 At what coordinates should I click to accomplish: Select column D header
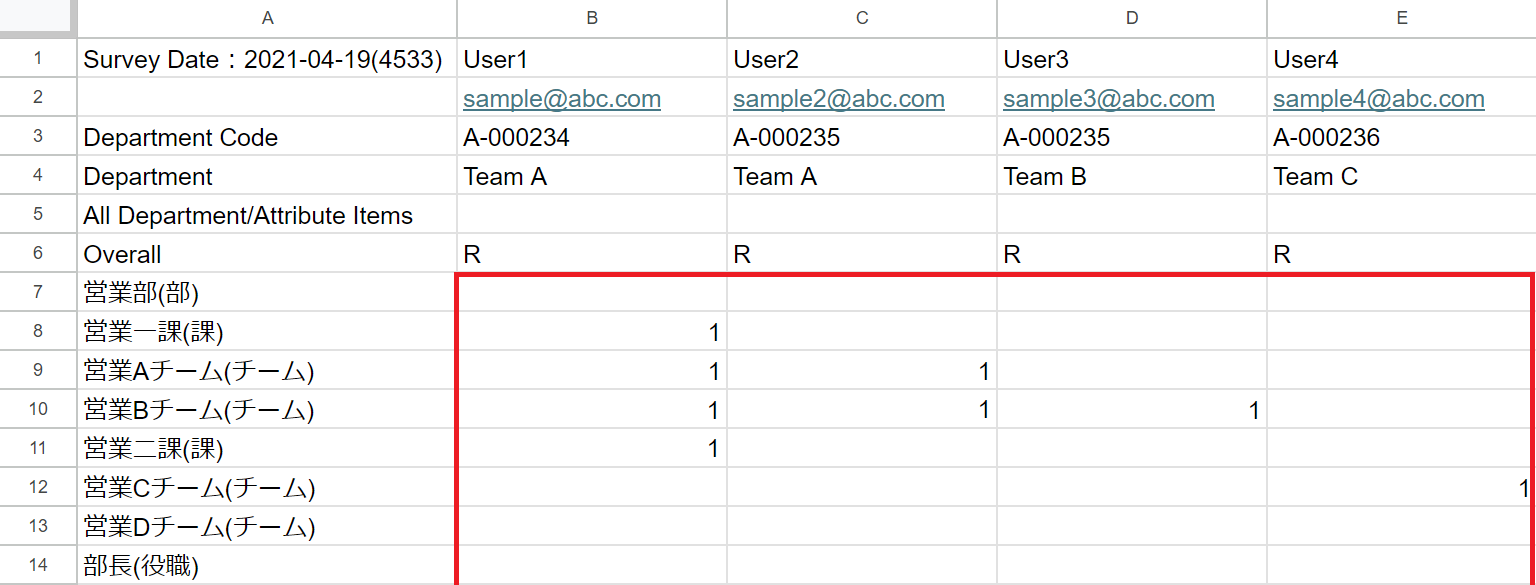[1132, 18]
